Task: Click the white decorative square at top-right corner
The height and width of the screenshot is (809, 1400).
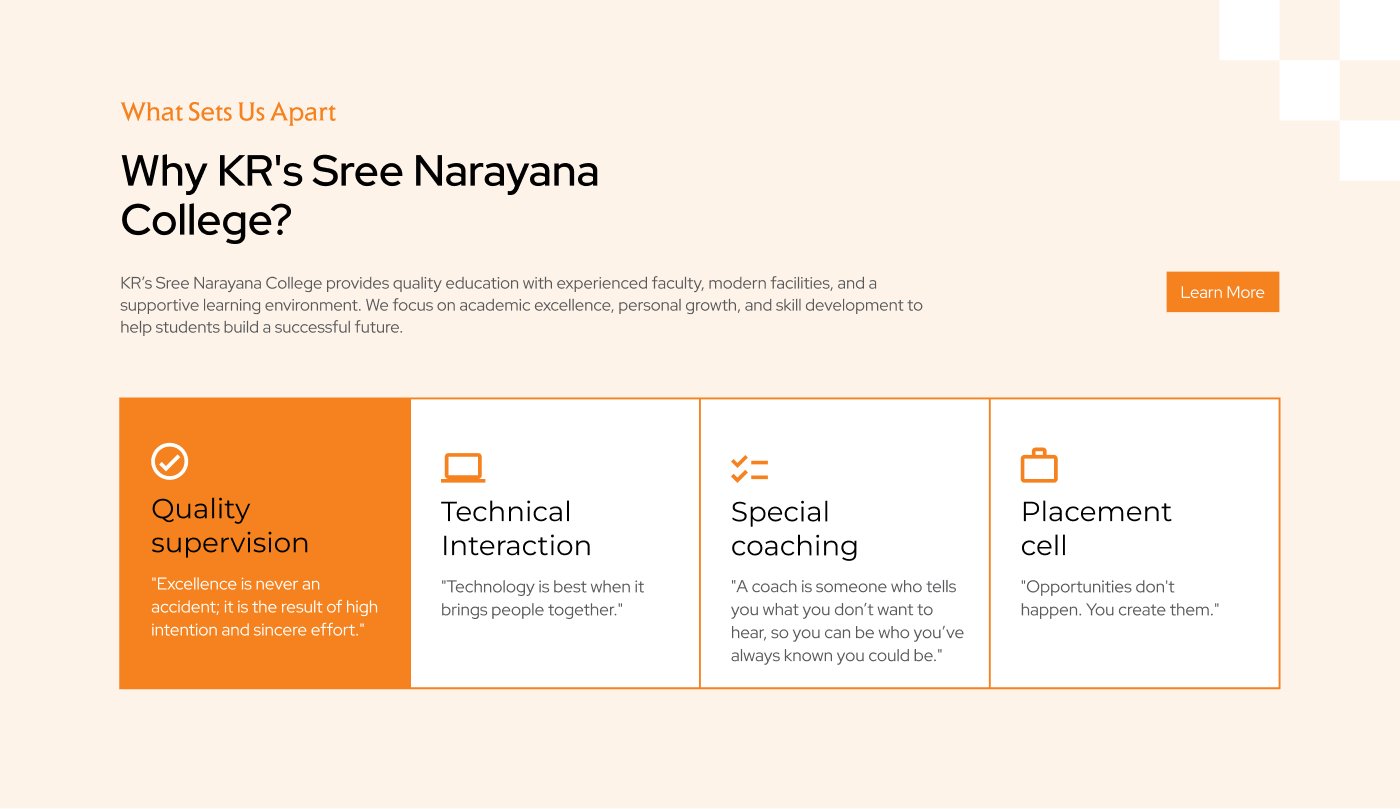Action: [x=1369, y=30]
